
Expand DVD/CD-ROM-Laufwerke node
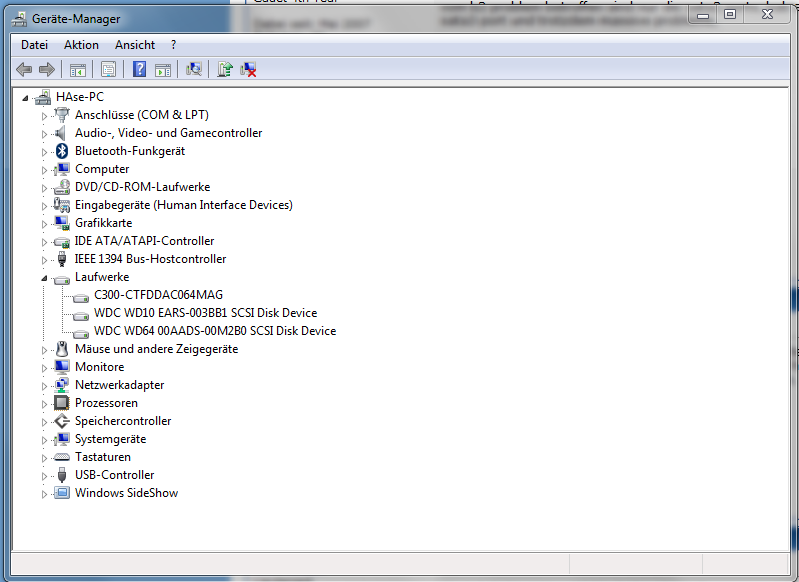pyautogui.click(x=44, y=188)
